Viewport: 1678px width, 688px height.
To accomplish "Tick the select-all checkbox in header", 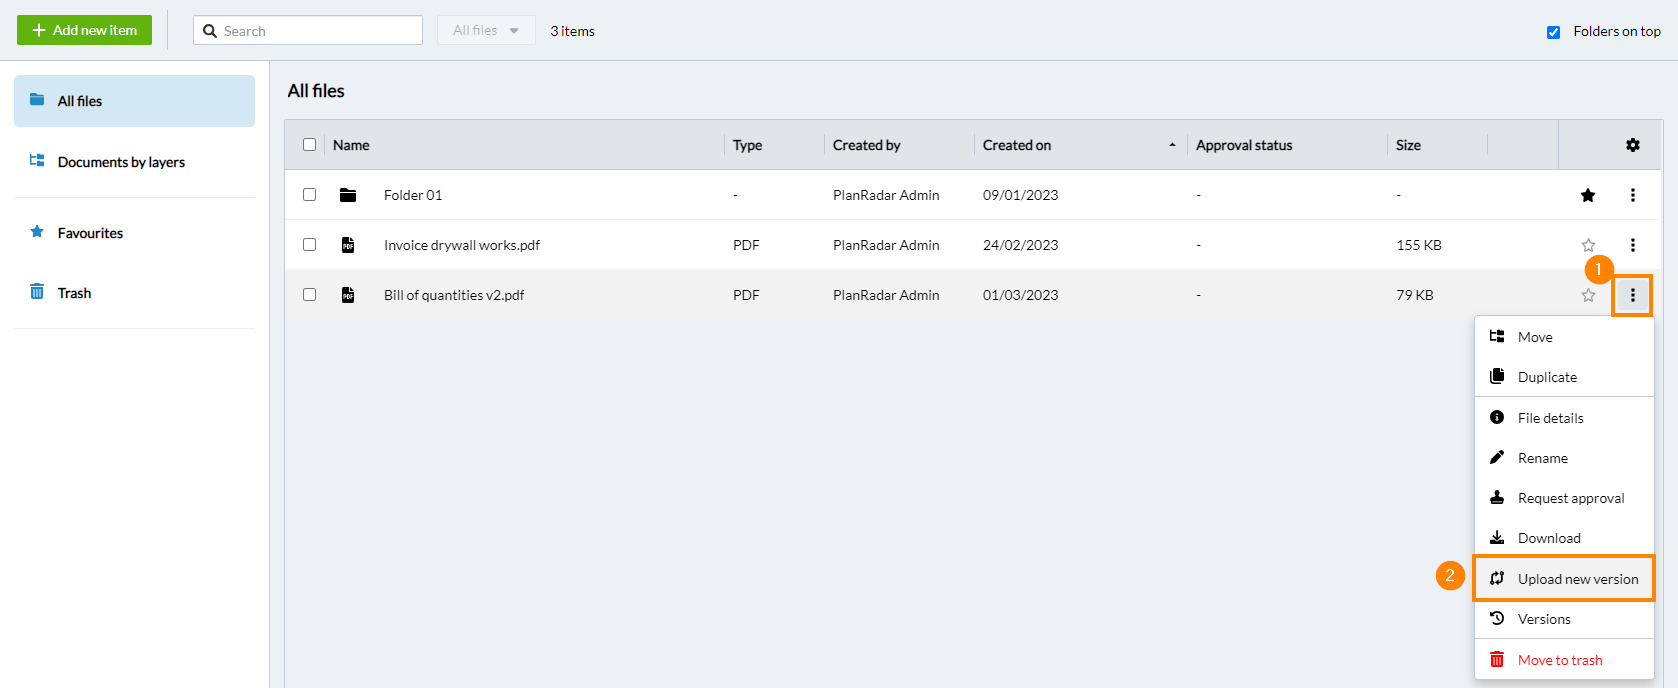I will tap(310, 145).
